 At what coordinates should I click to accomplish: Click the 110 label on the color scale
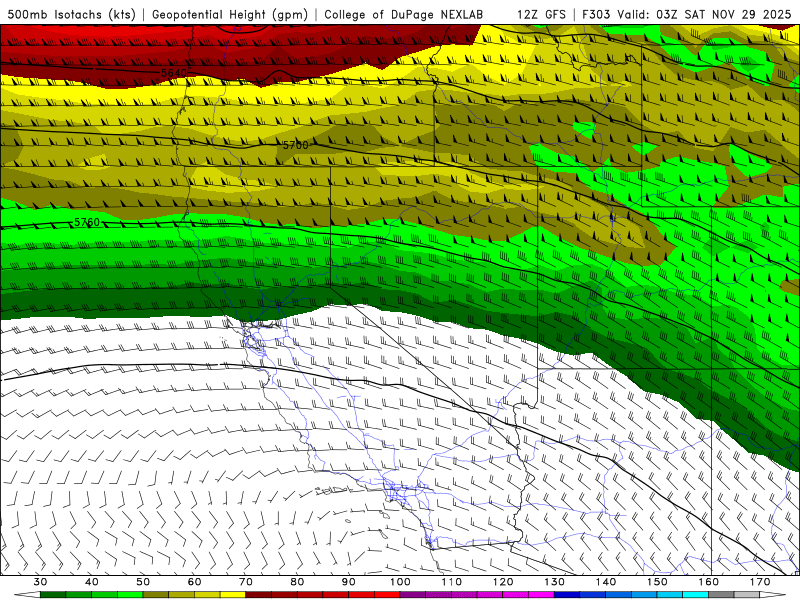click(x=452, y=582)
